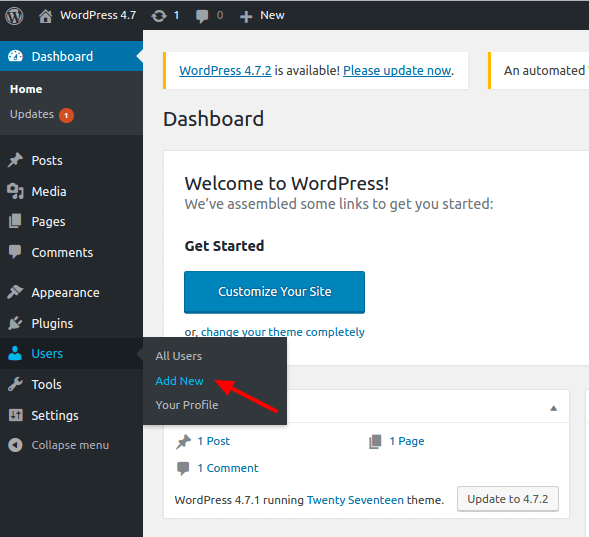589x537 pixels.
Task: Click change your theme completely link
Action: point(282,332)
